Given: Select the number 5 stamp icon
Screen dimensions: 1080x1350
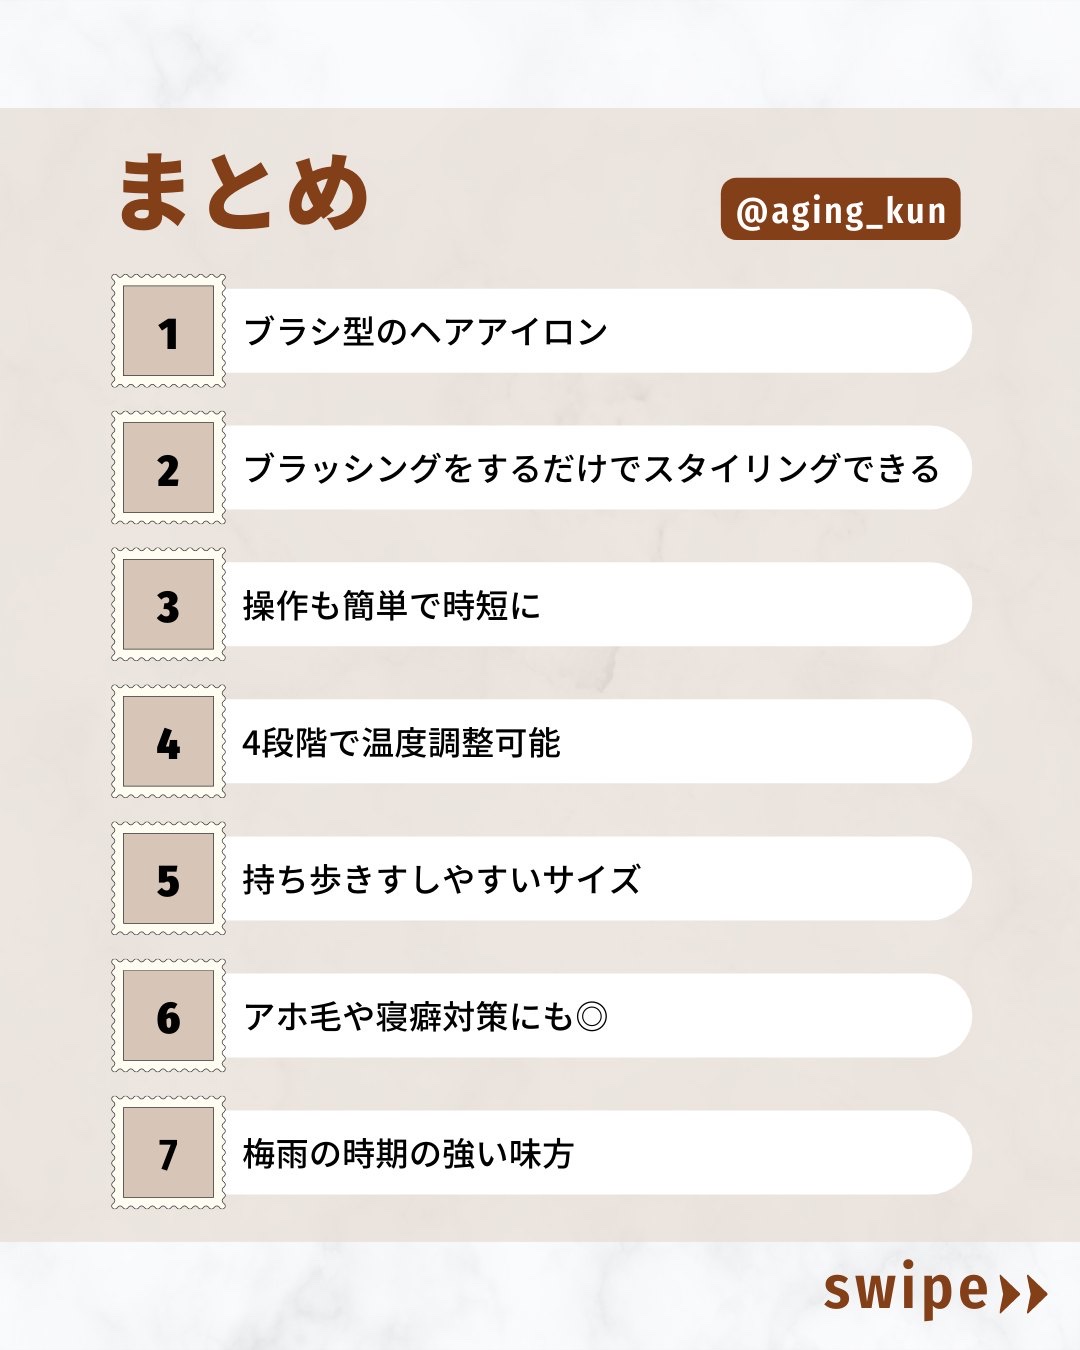Looking at the screenshot, I should point(168,879).
